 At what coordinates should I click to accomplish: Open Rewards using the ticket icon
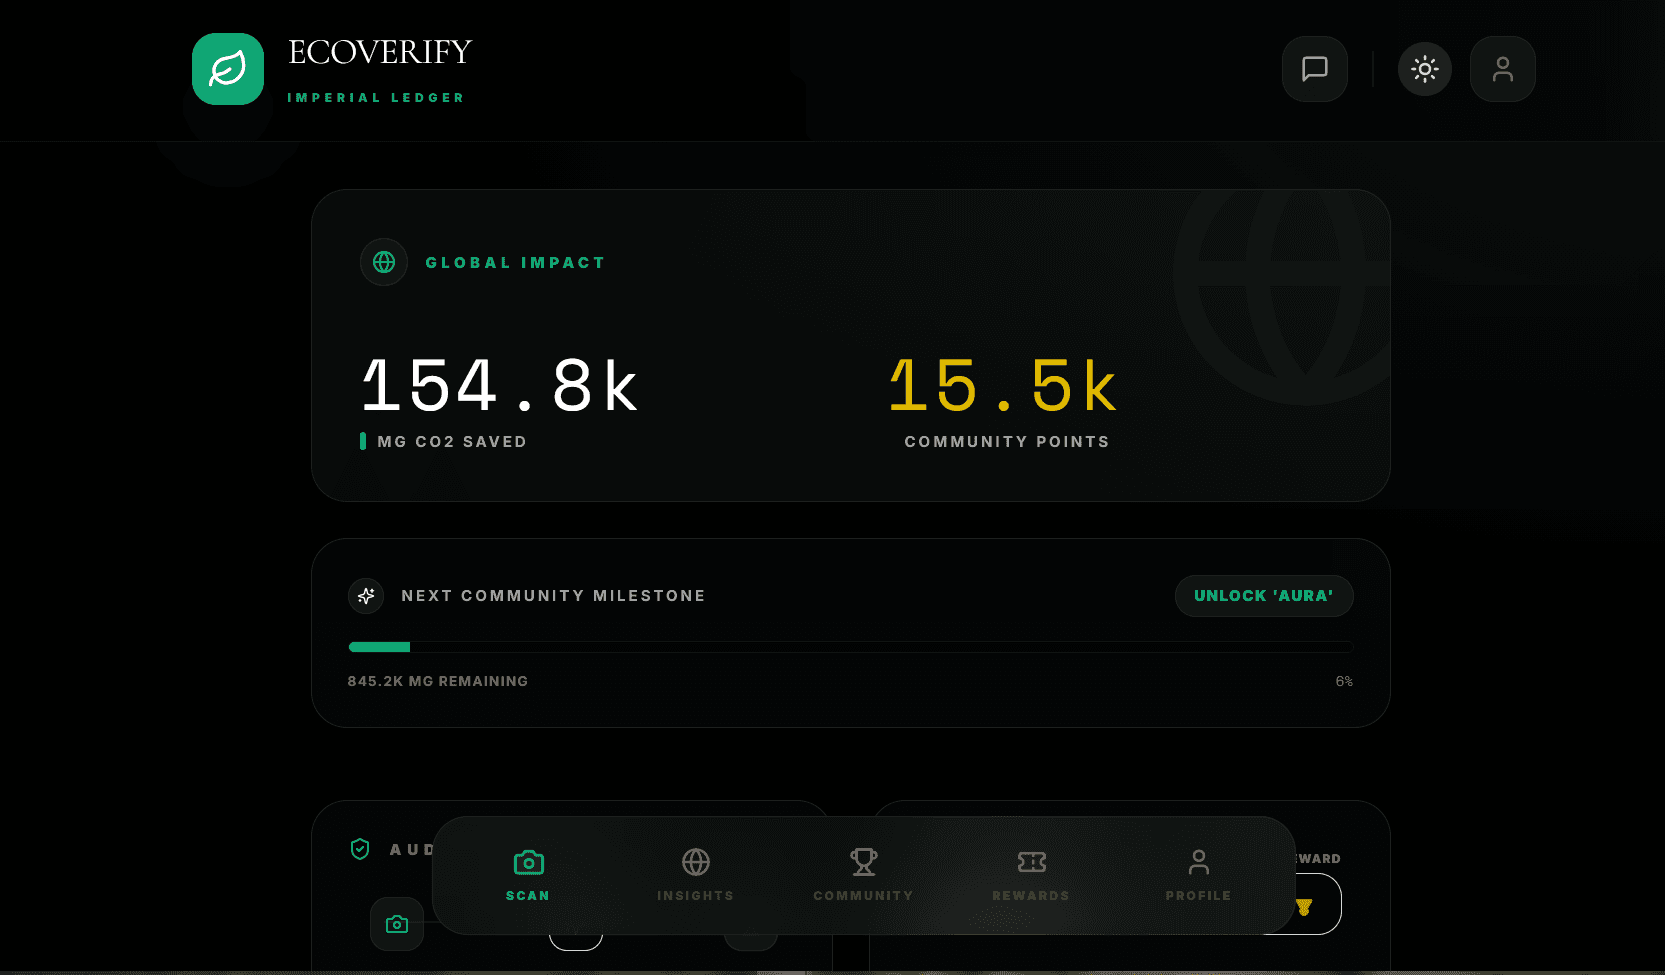tap(1031, 861)
